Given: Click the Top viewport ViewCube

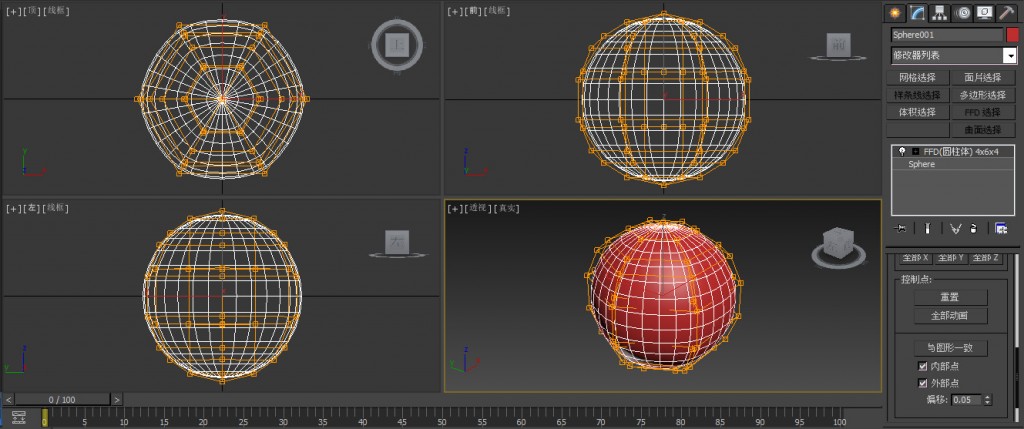Looking at the screenshot, I should pyautogui.click(x=396, y=44).
